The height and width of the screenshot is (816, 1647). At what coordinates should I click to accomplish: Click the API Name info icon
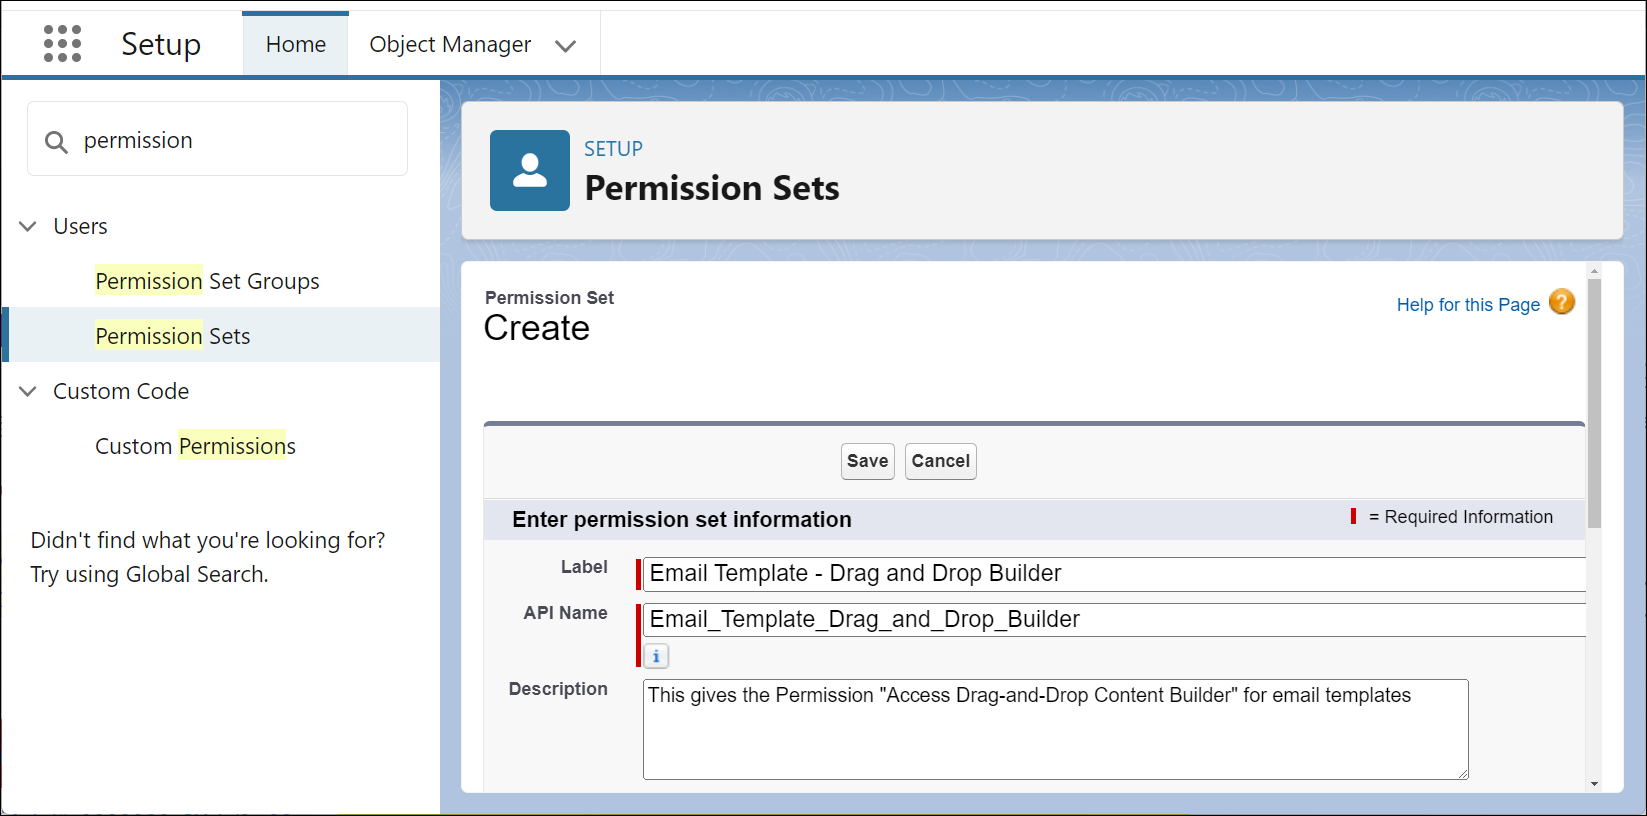pyautogui.click(x=656, y=656)
